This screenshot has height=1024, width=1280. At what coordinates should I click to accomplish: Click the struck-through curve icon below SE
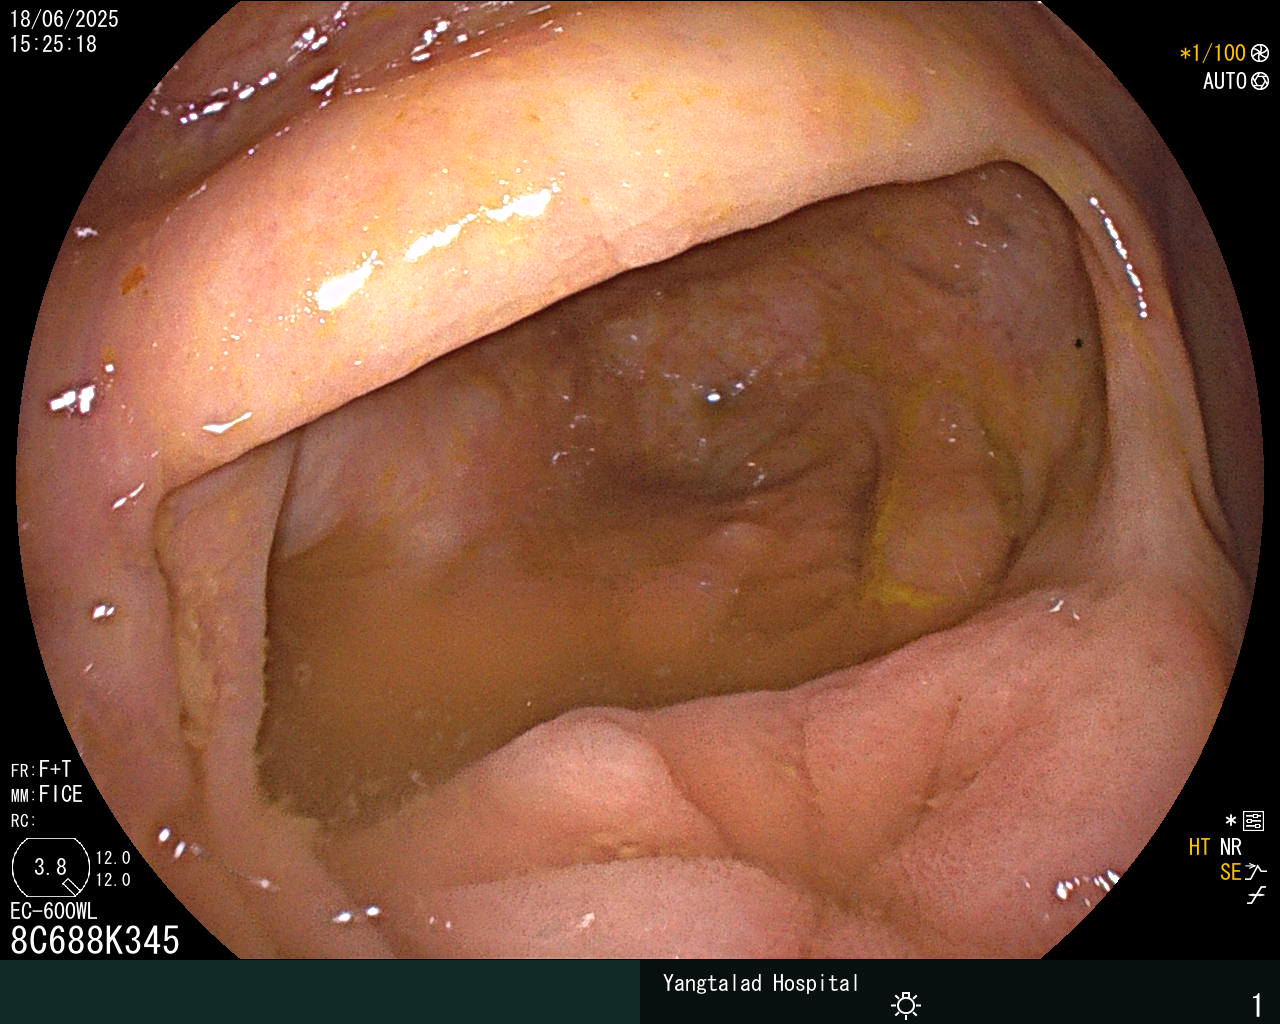1256,896
